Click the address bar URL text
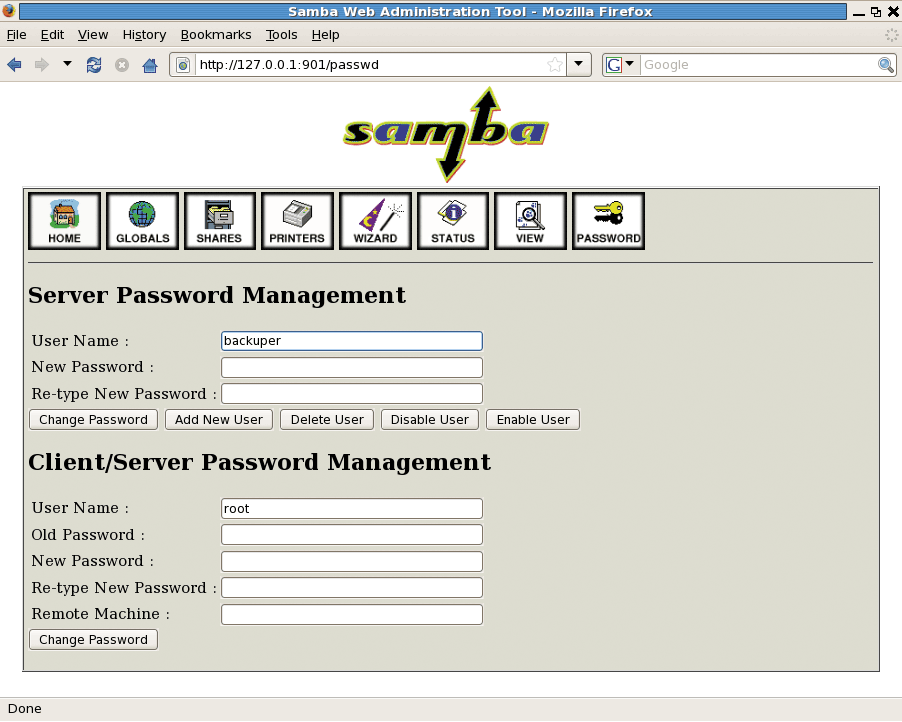The width and height of the screenshot is (902, 722). click(x=289, y=64)
